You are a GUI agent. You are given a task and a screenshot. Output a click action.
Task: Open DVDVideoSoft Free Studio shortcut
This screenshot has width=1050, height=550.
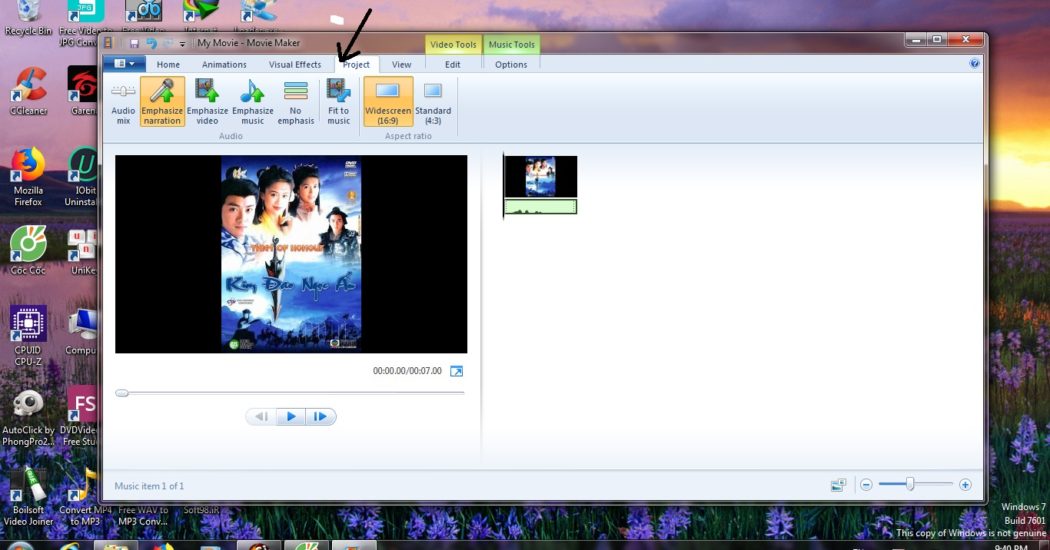pos(80,418)
